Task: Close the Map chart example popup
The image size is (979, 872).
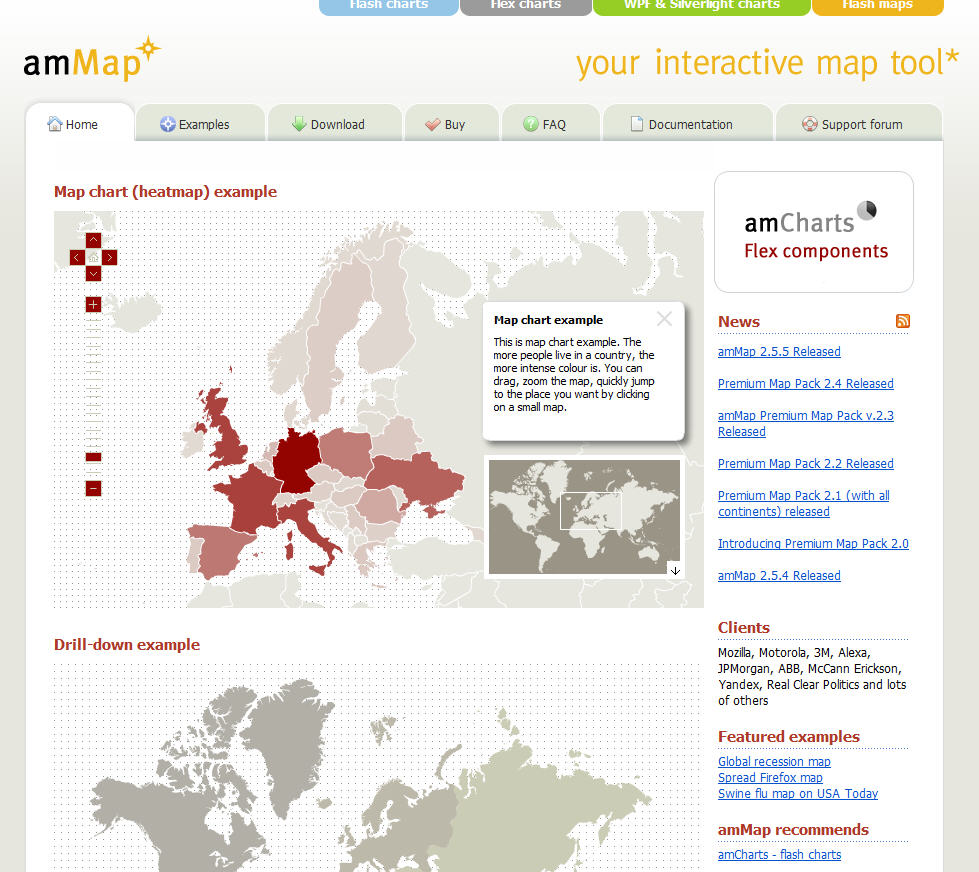Action: click(664, 319)
